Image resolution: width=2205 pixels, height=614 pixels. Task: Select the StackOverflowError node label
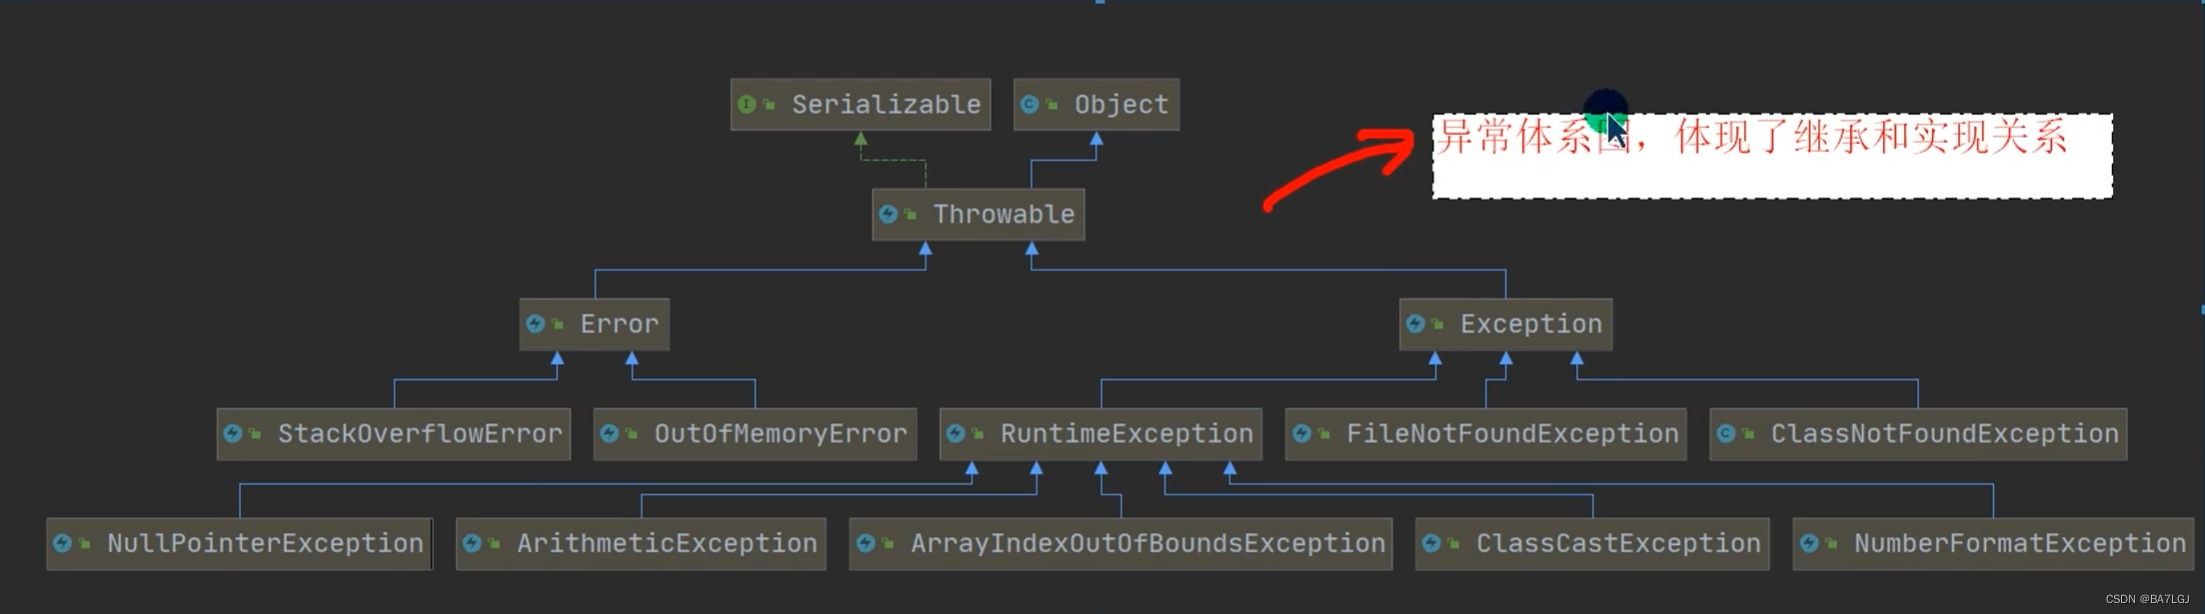(420, 434)
